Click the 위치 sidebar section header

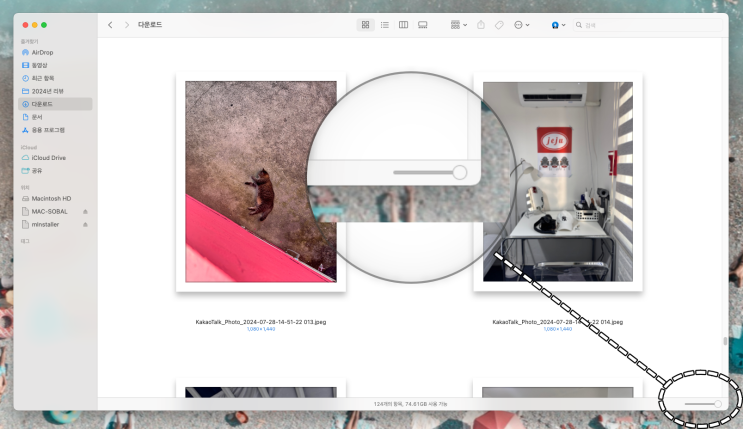tap(25, 187)
